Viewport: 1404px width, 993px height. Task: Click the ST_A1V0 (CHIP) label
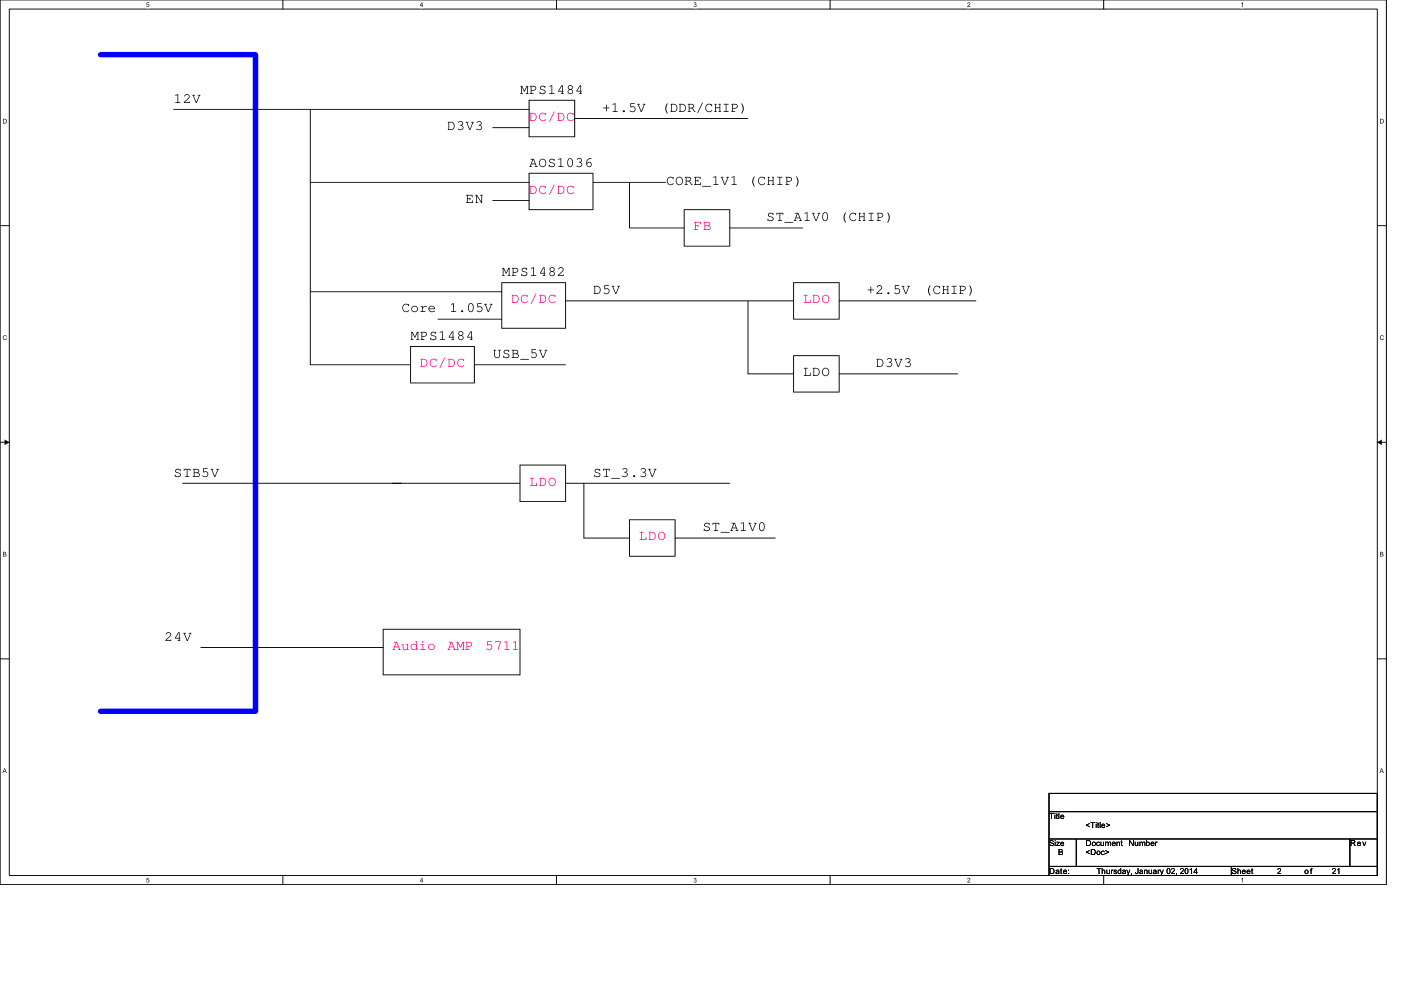pos(829,217)
